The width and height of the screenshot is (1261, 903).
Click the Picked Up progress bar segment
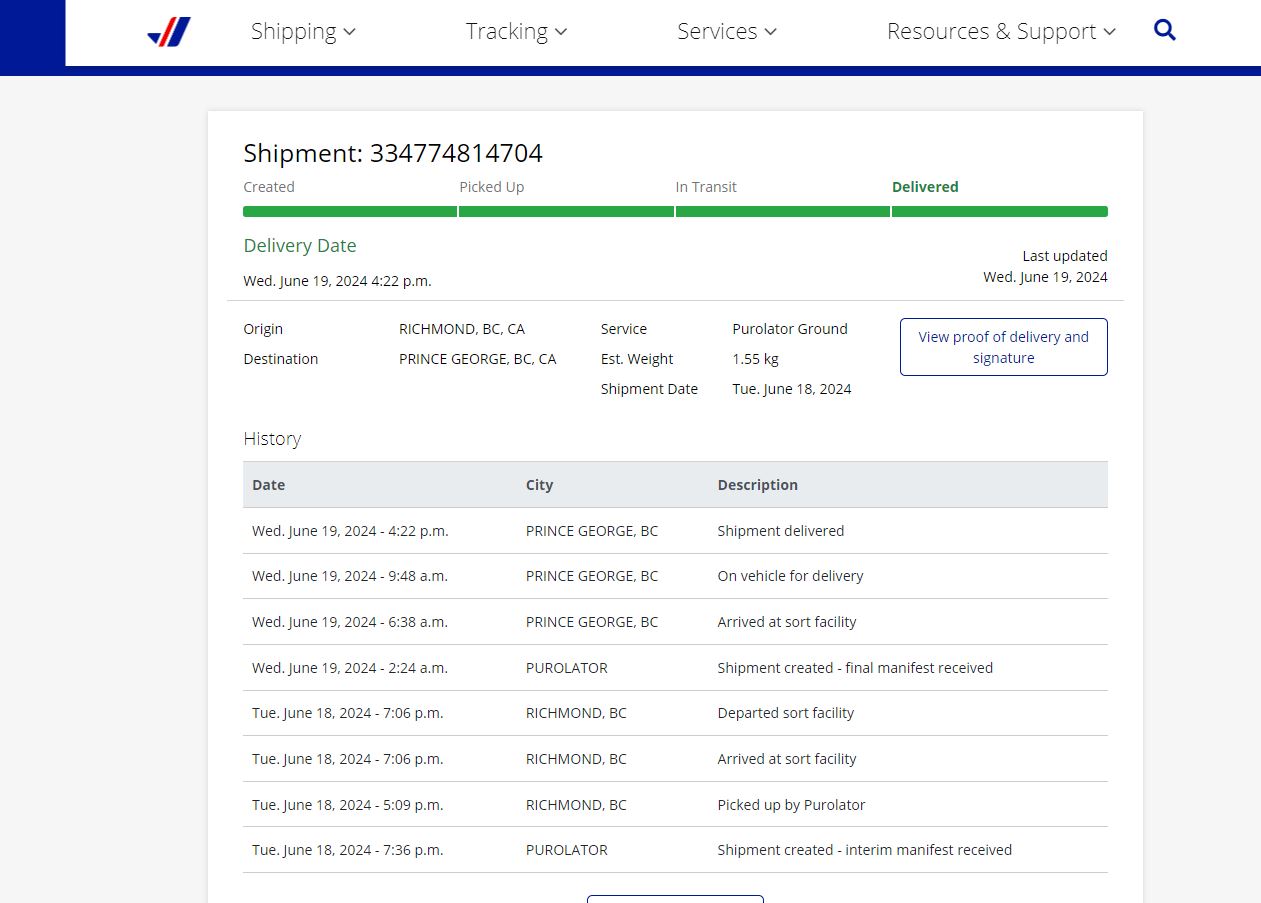566,211
